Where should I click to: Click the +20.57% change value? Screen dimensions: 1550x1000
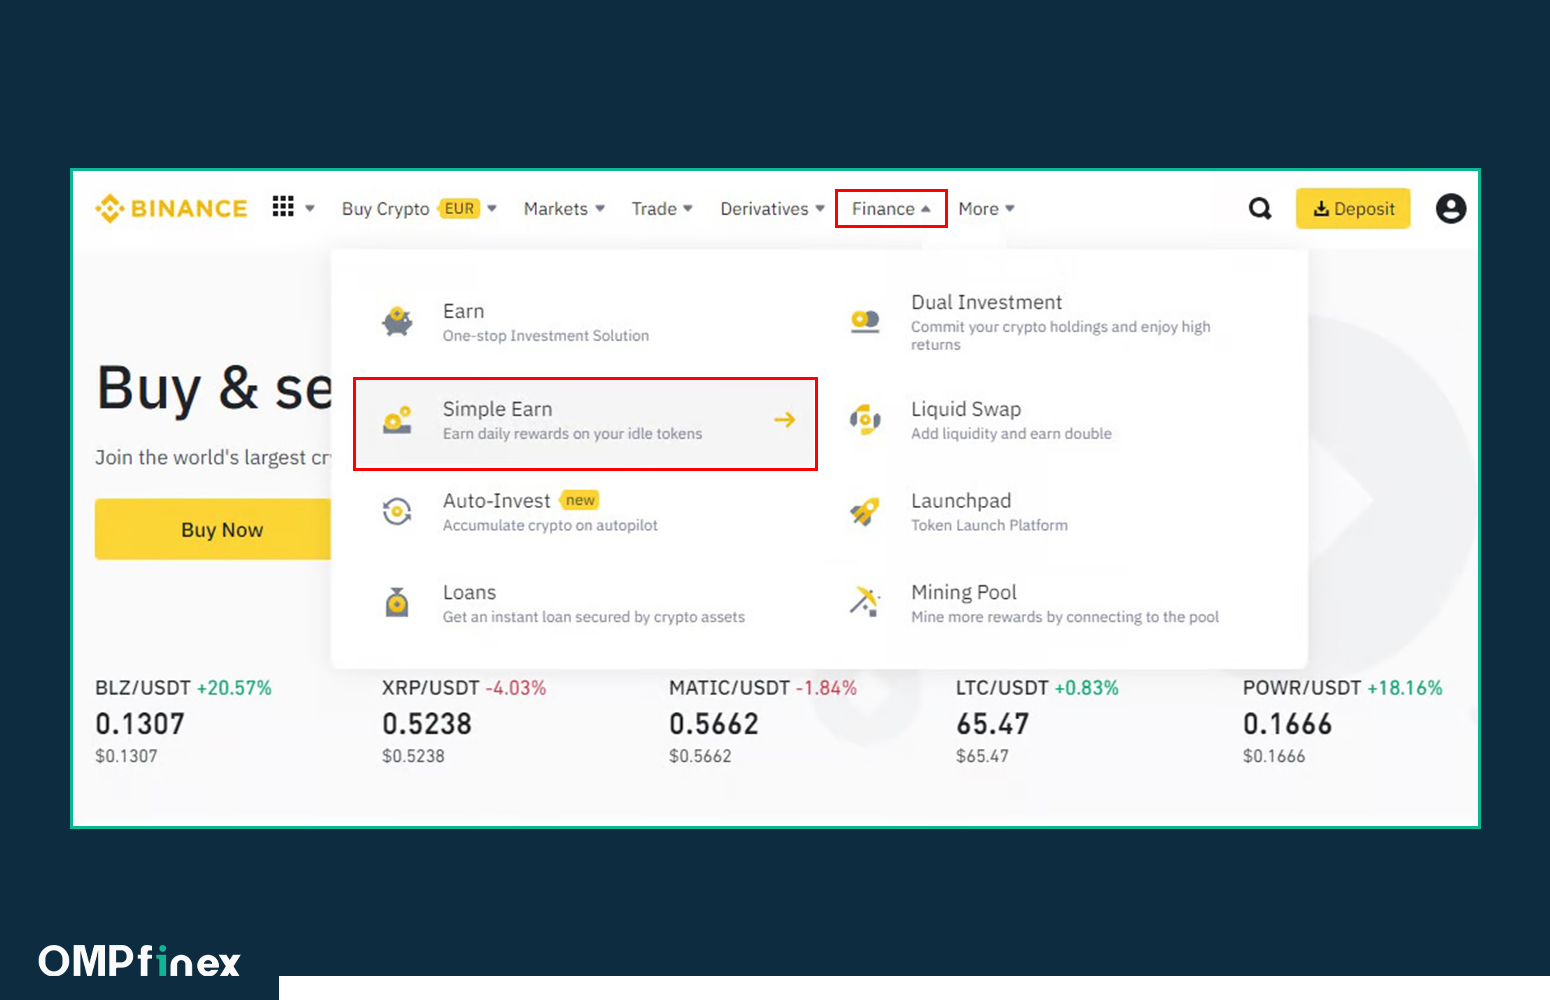(x=234, y=688)
